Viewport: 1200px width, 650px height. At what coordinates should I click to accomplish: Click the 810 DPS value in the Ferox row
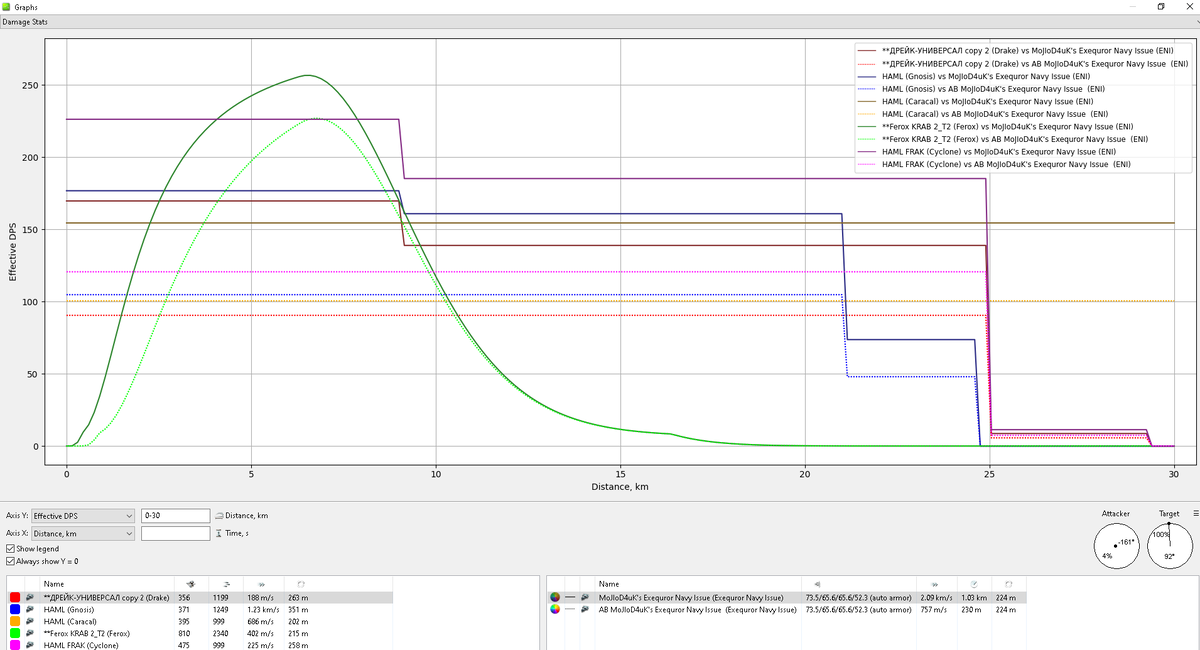184,633
